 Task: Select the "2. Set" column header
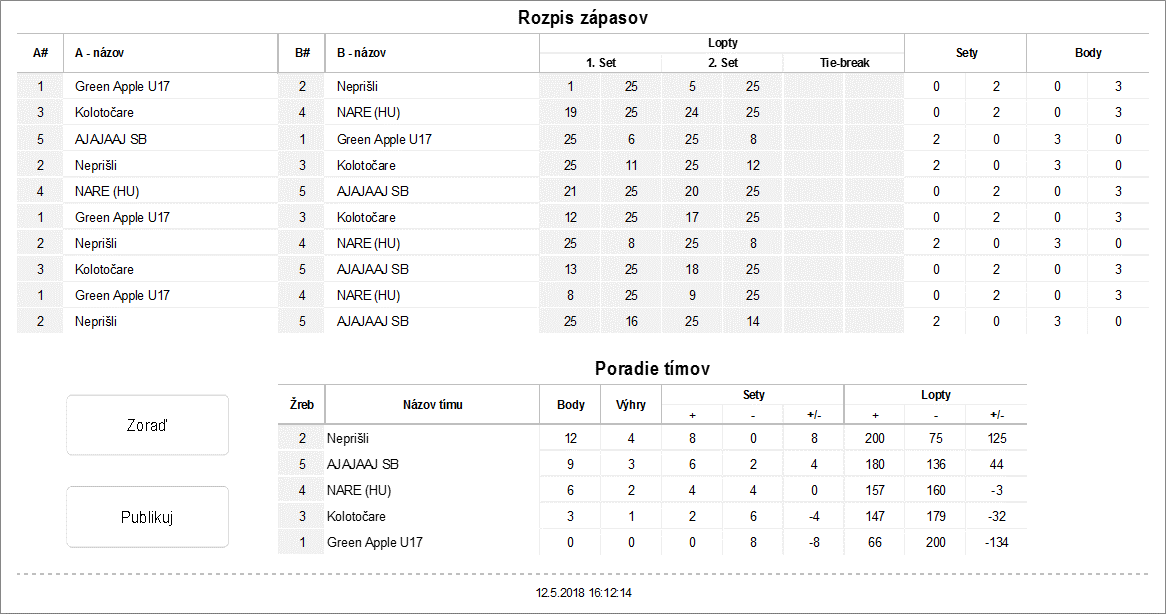tap(721, 62)
